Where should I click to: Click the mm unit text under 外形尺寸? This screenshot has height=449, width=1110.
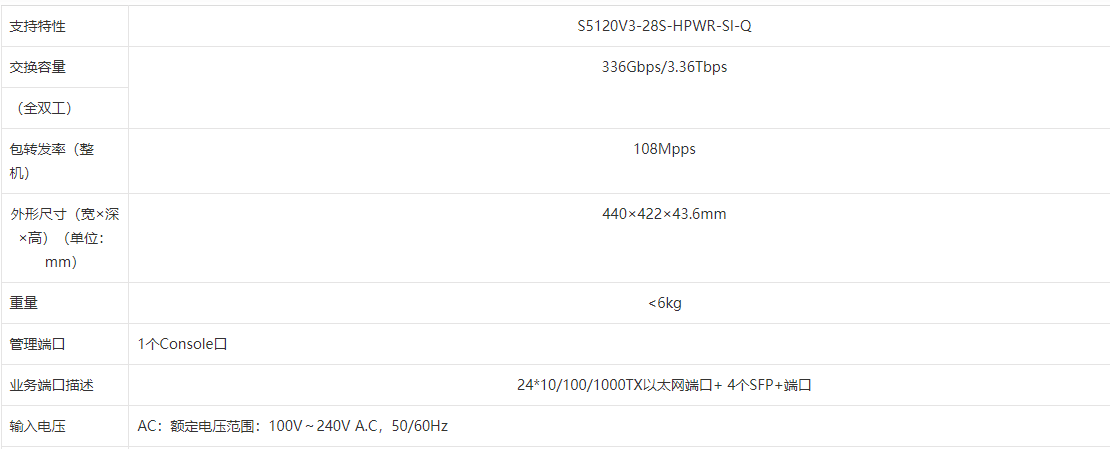click(61, 262)
